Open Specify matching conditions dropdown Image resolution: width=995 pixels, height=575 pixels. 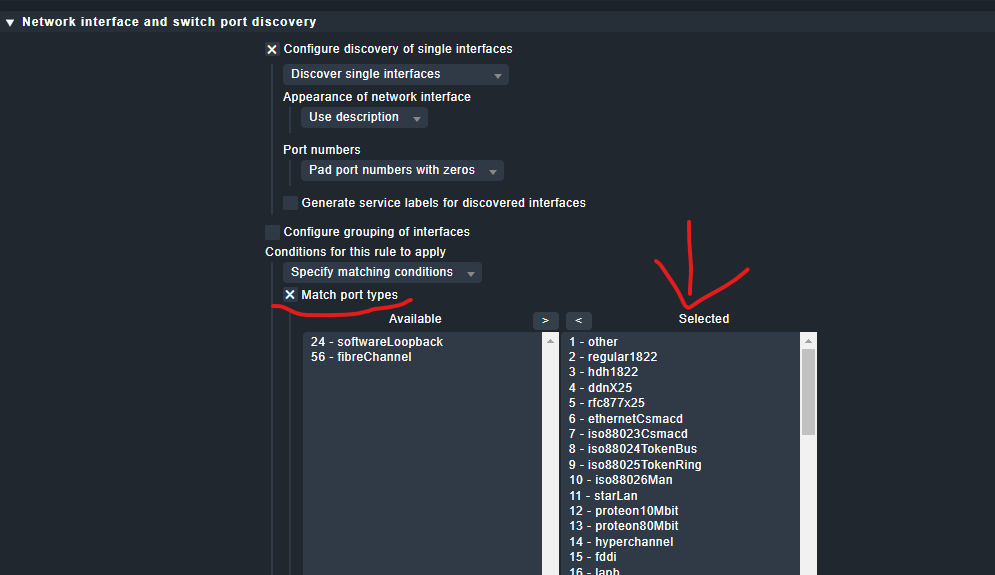[382, 273]
